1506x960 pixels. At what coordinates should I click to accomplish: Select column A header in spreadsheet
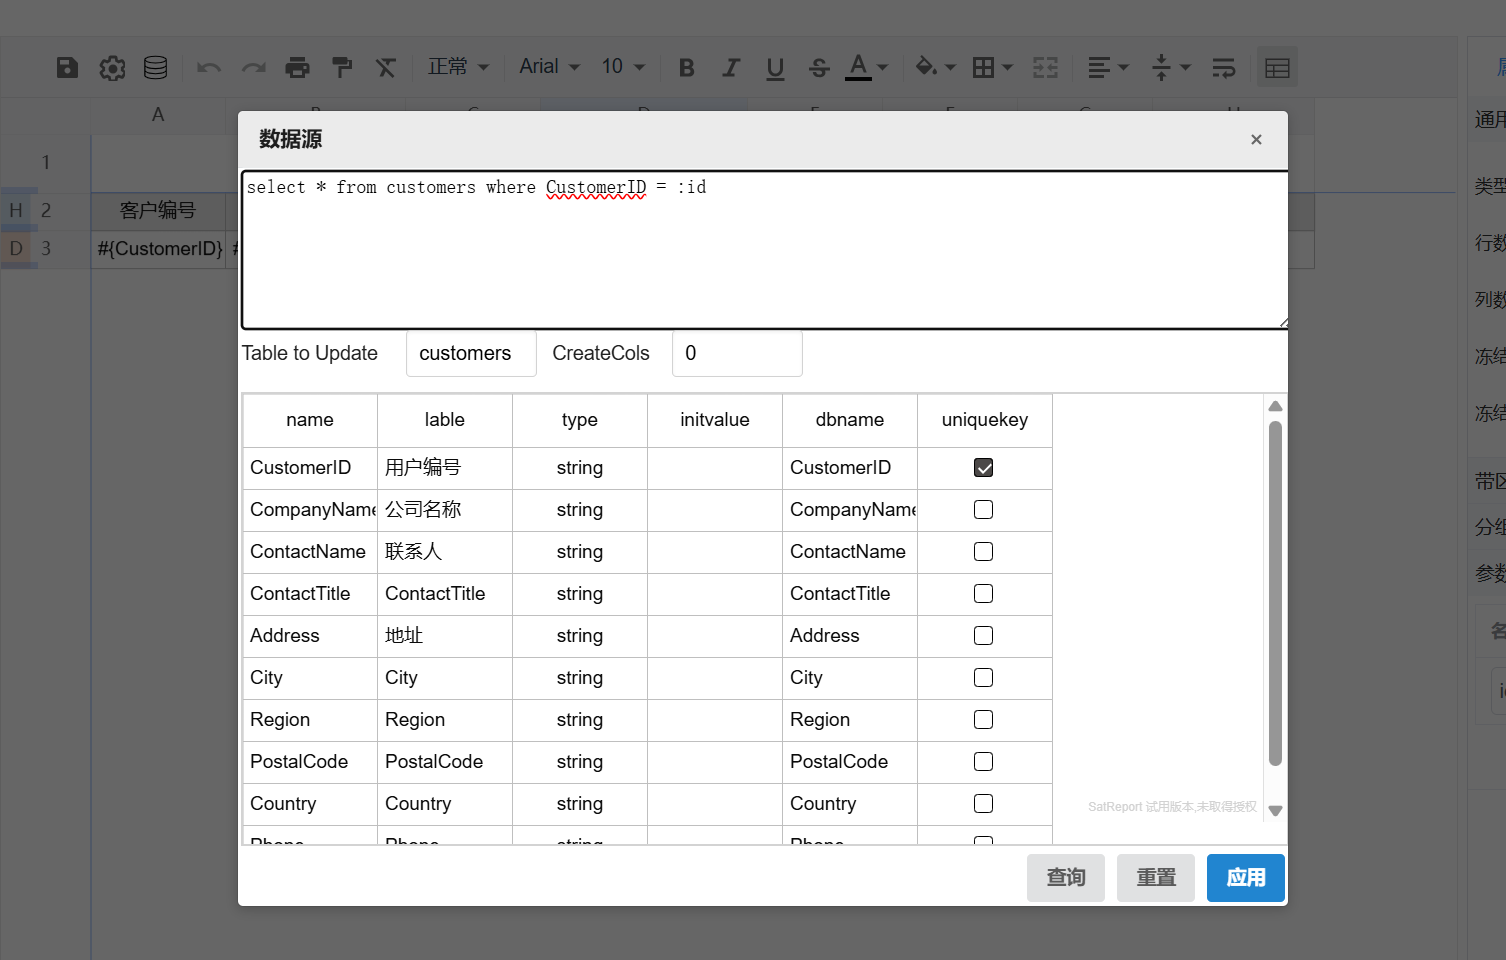coord(158,115)
